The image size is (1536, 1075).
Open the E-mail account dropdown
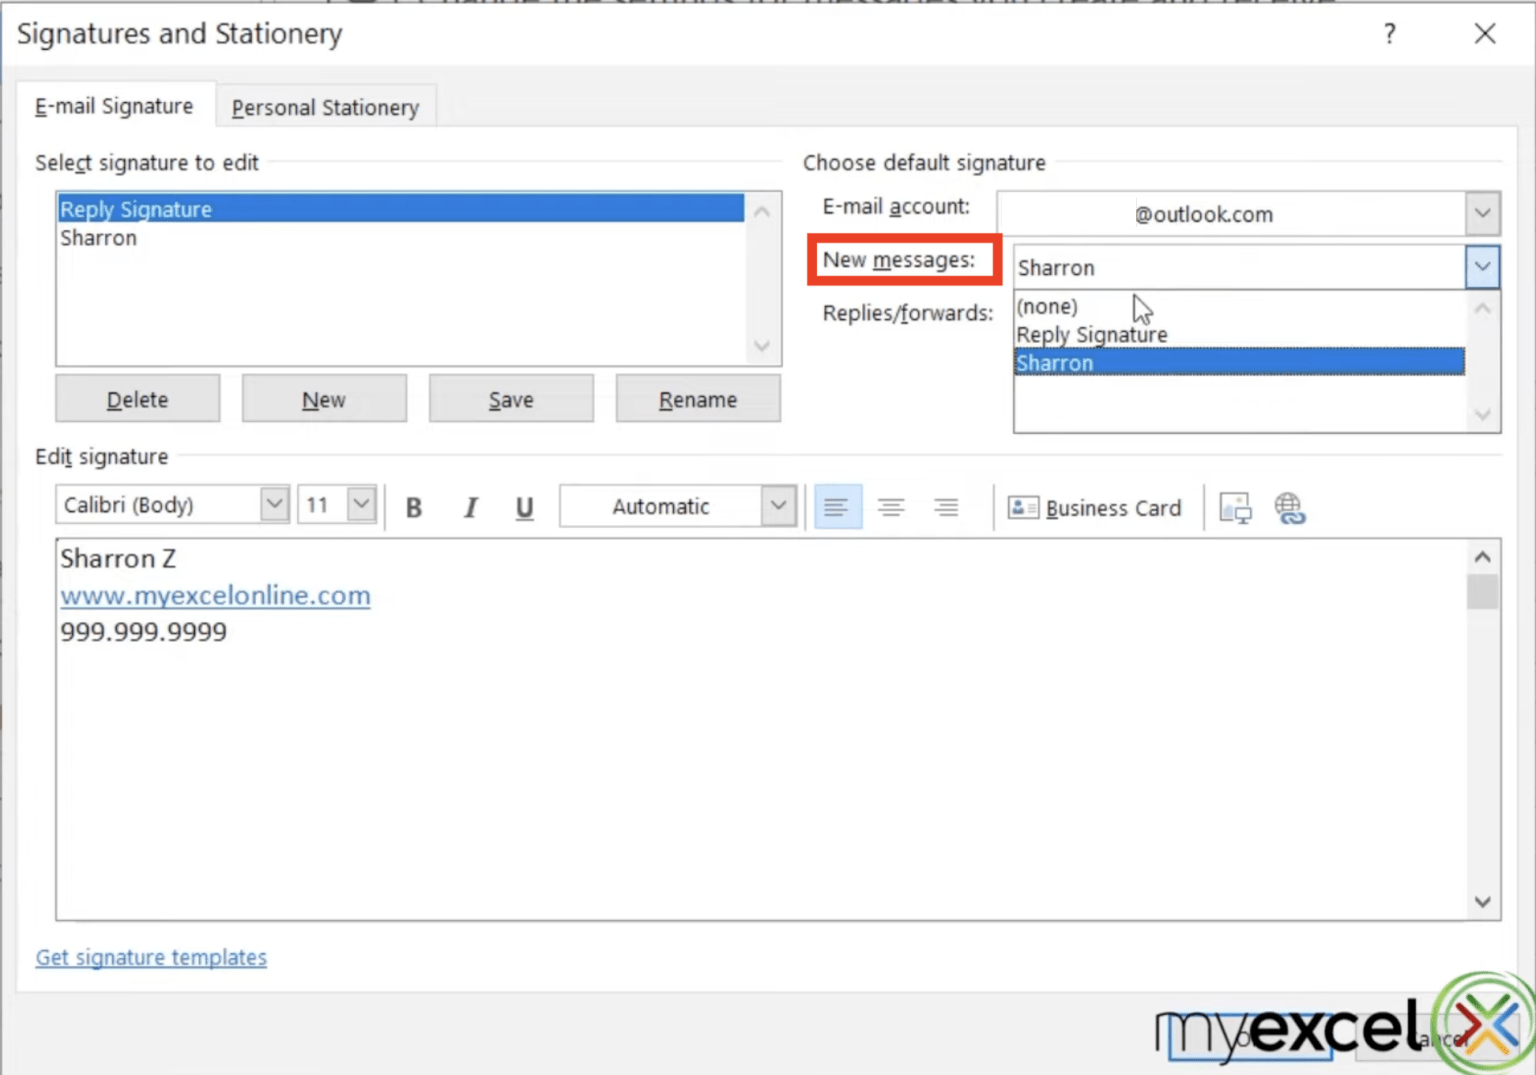coord(1483,213)
